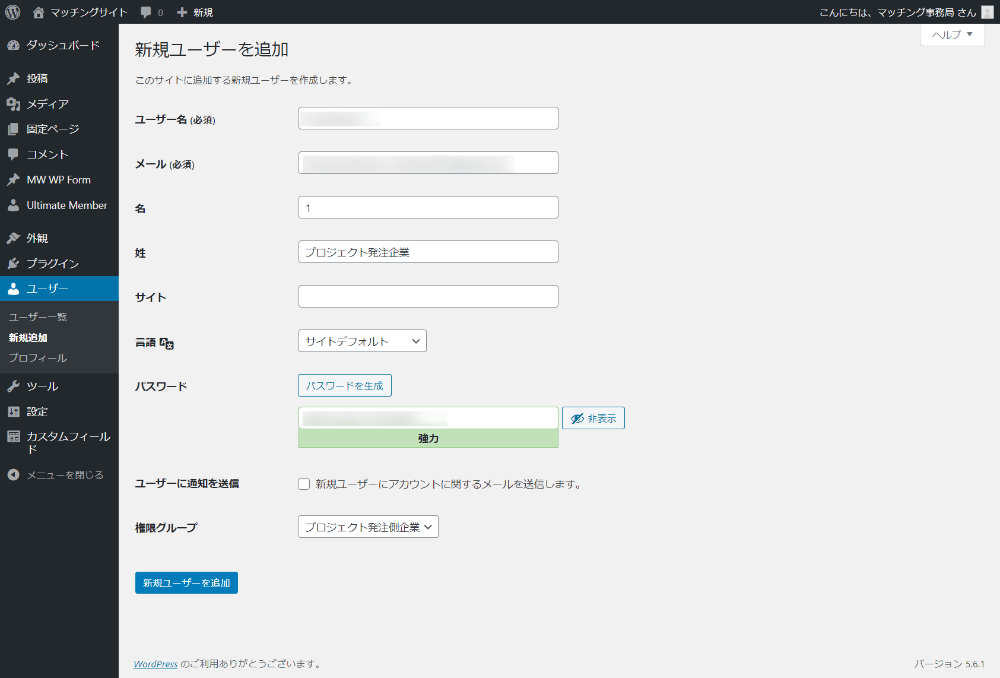This screenshot has height=678, width=1000.
Task: Open ダッシュボード menu item
Action: tap(59, 45)
